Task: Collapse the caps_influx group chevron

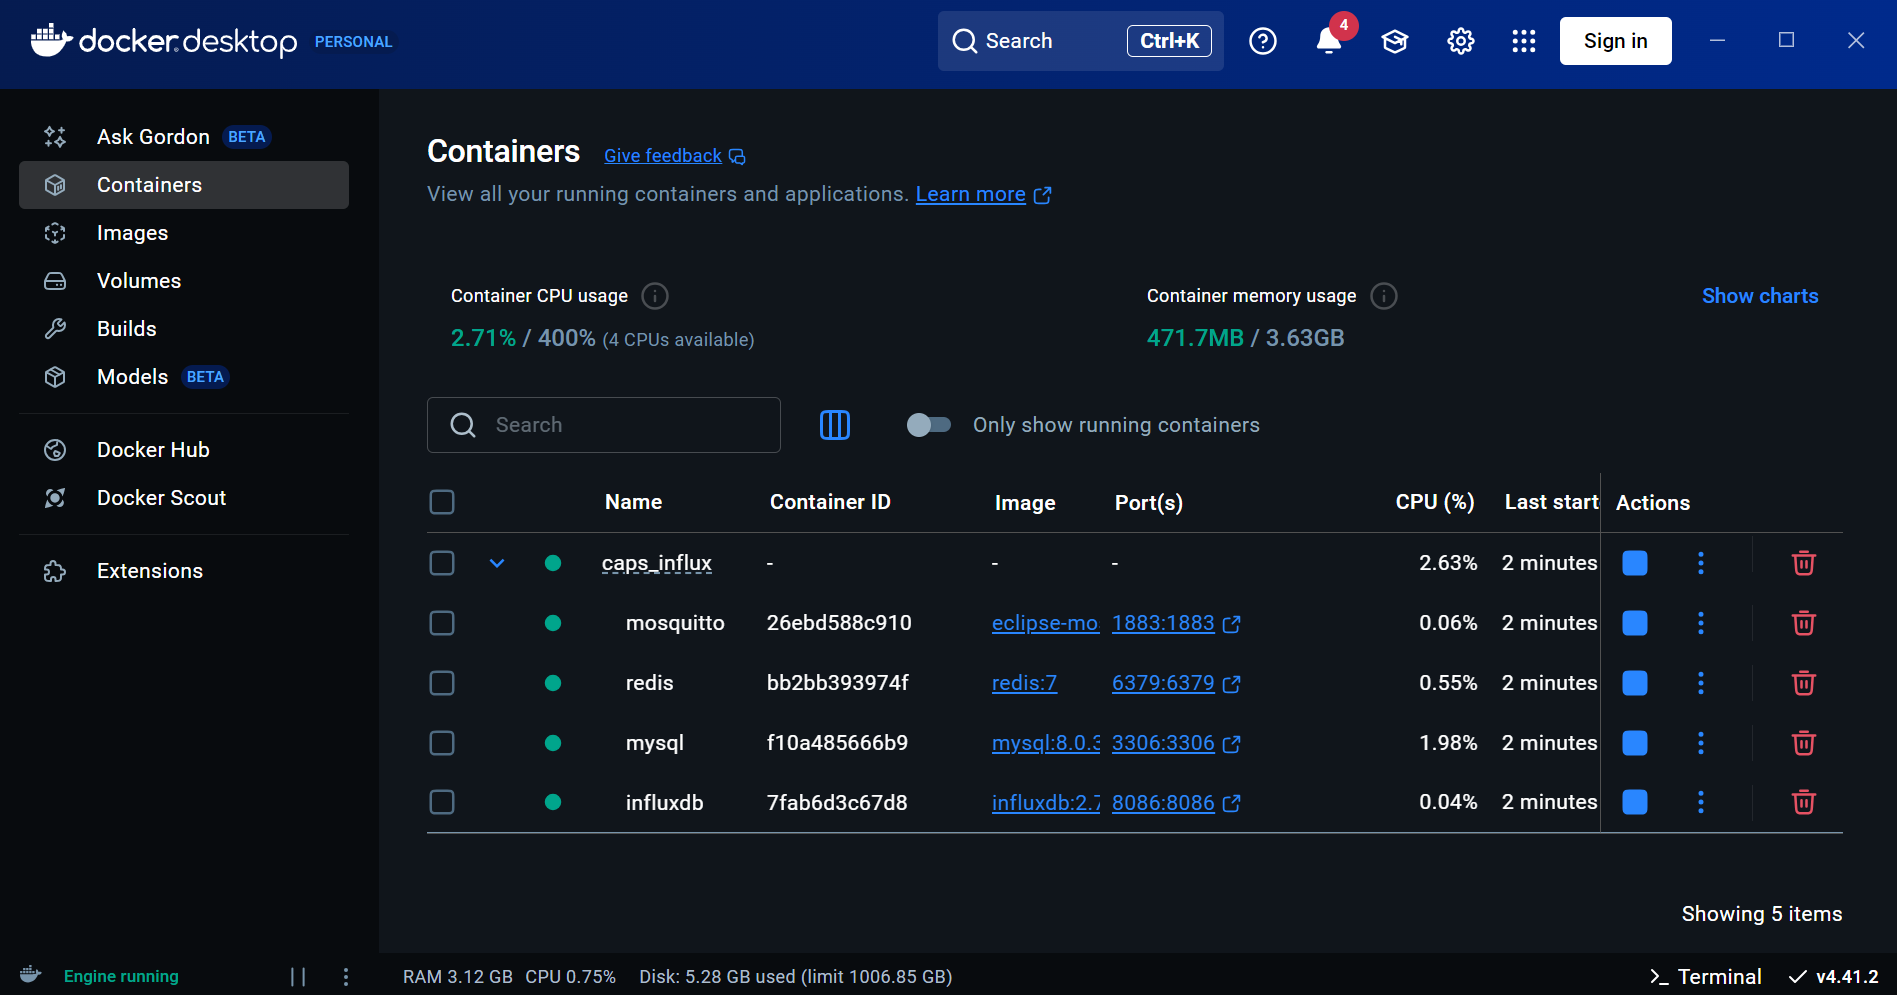Action: (497, 563)
